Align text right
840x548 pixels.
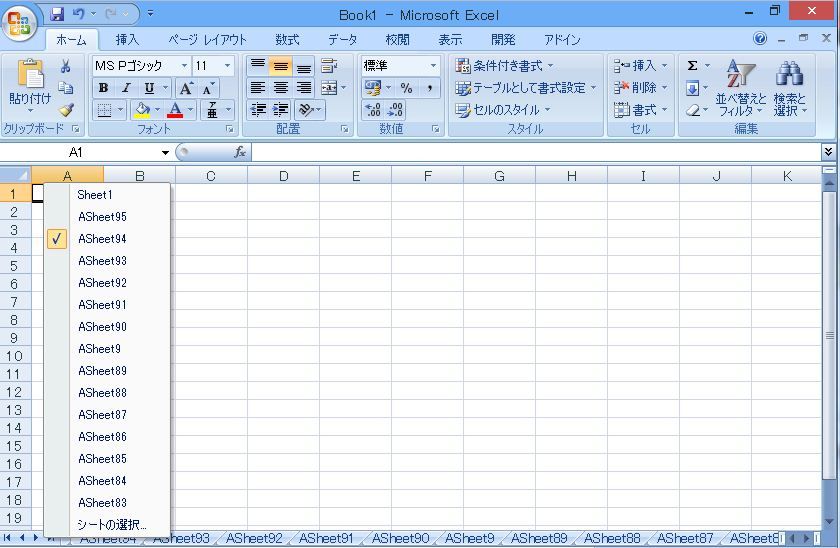pos(304,88)
